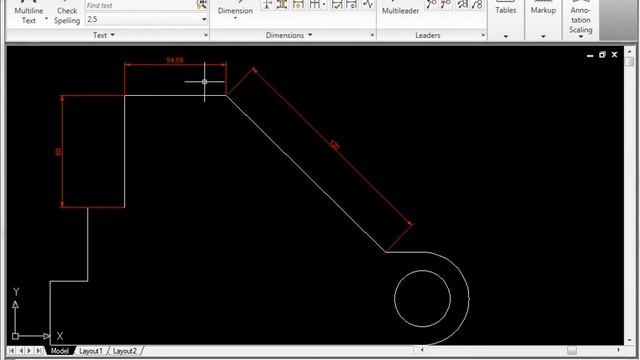Select the red vertical dimension on left

[62, 151]
